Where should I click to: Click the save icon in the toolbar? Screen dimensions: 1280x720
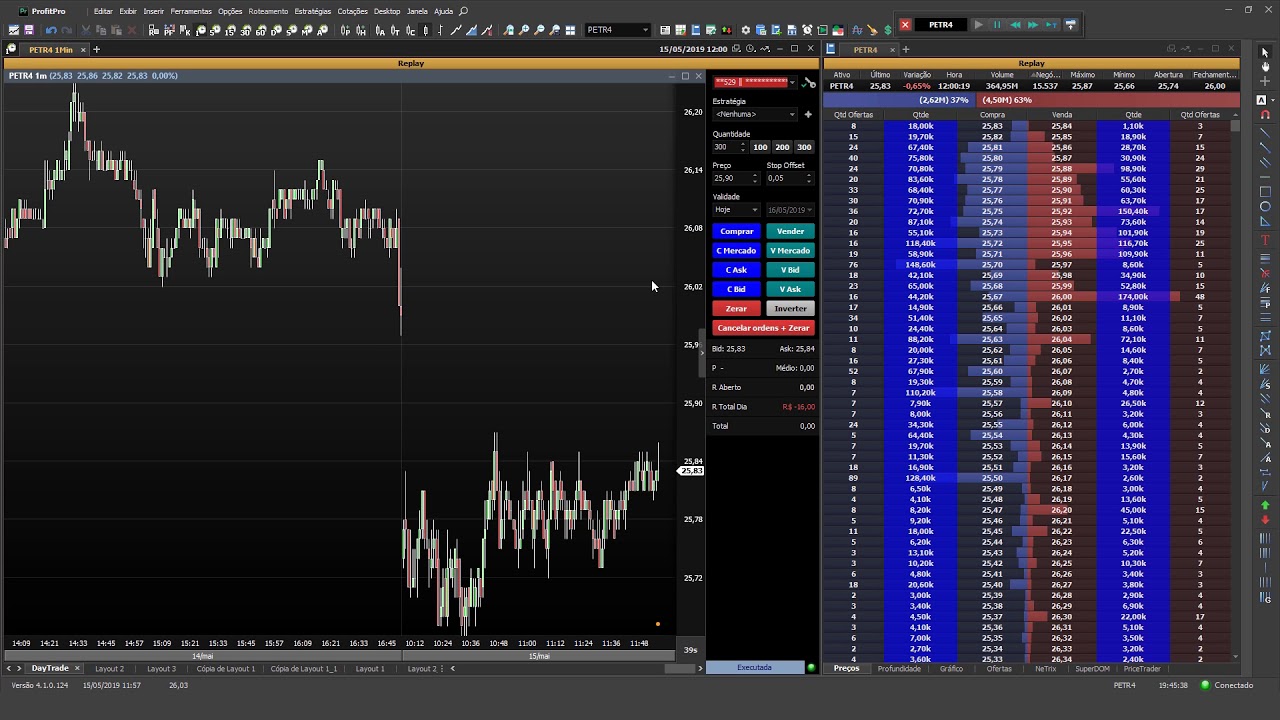coord(29,30)
